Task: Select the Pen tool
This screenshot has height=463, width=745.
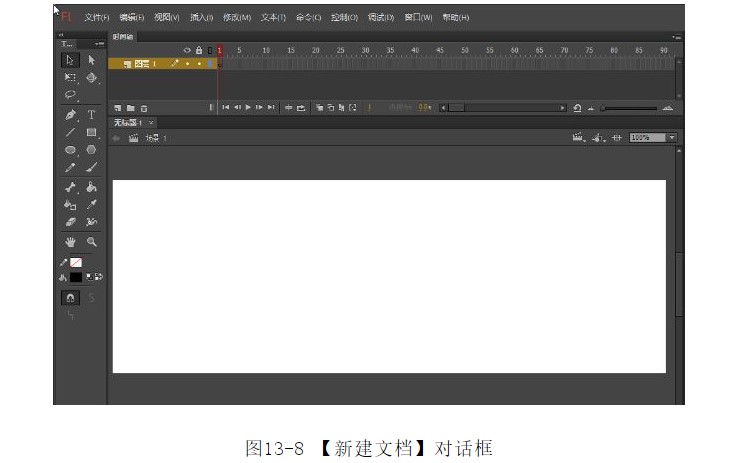Action: (70, 115)
